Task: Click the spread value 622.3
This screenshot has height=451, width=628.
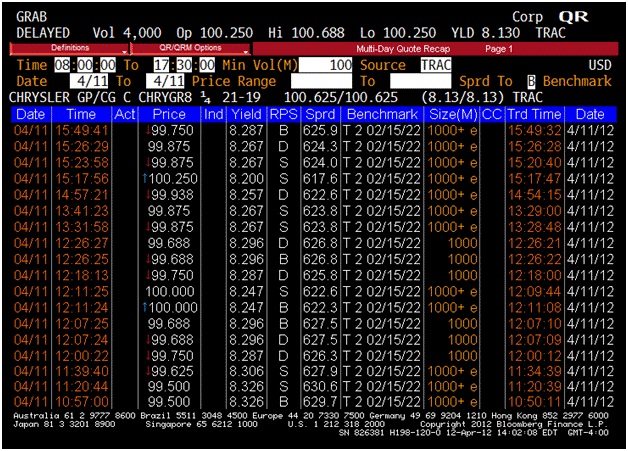Action: pos(320,308)
